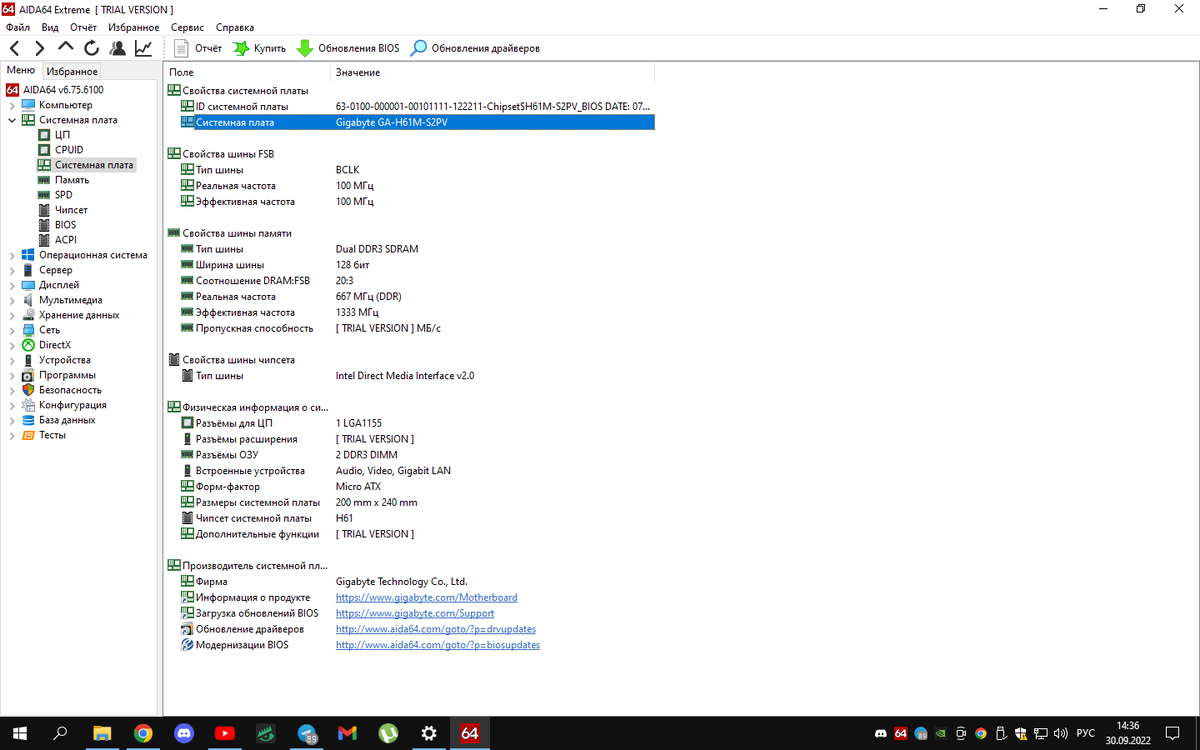Select Чипсет in the sidebar tree
The height and width of the screenshot is (750, 1200).
coord(71,210)
